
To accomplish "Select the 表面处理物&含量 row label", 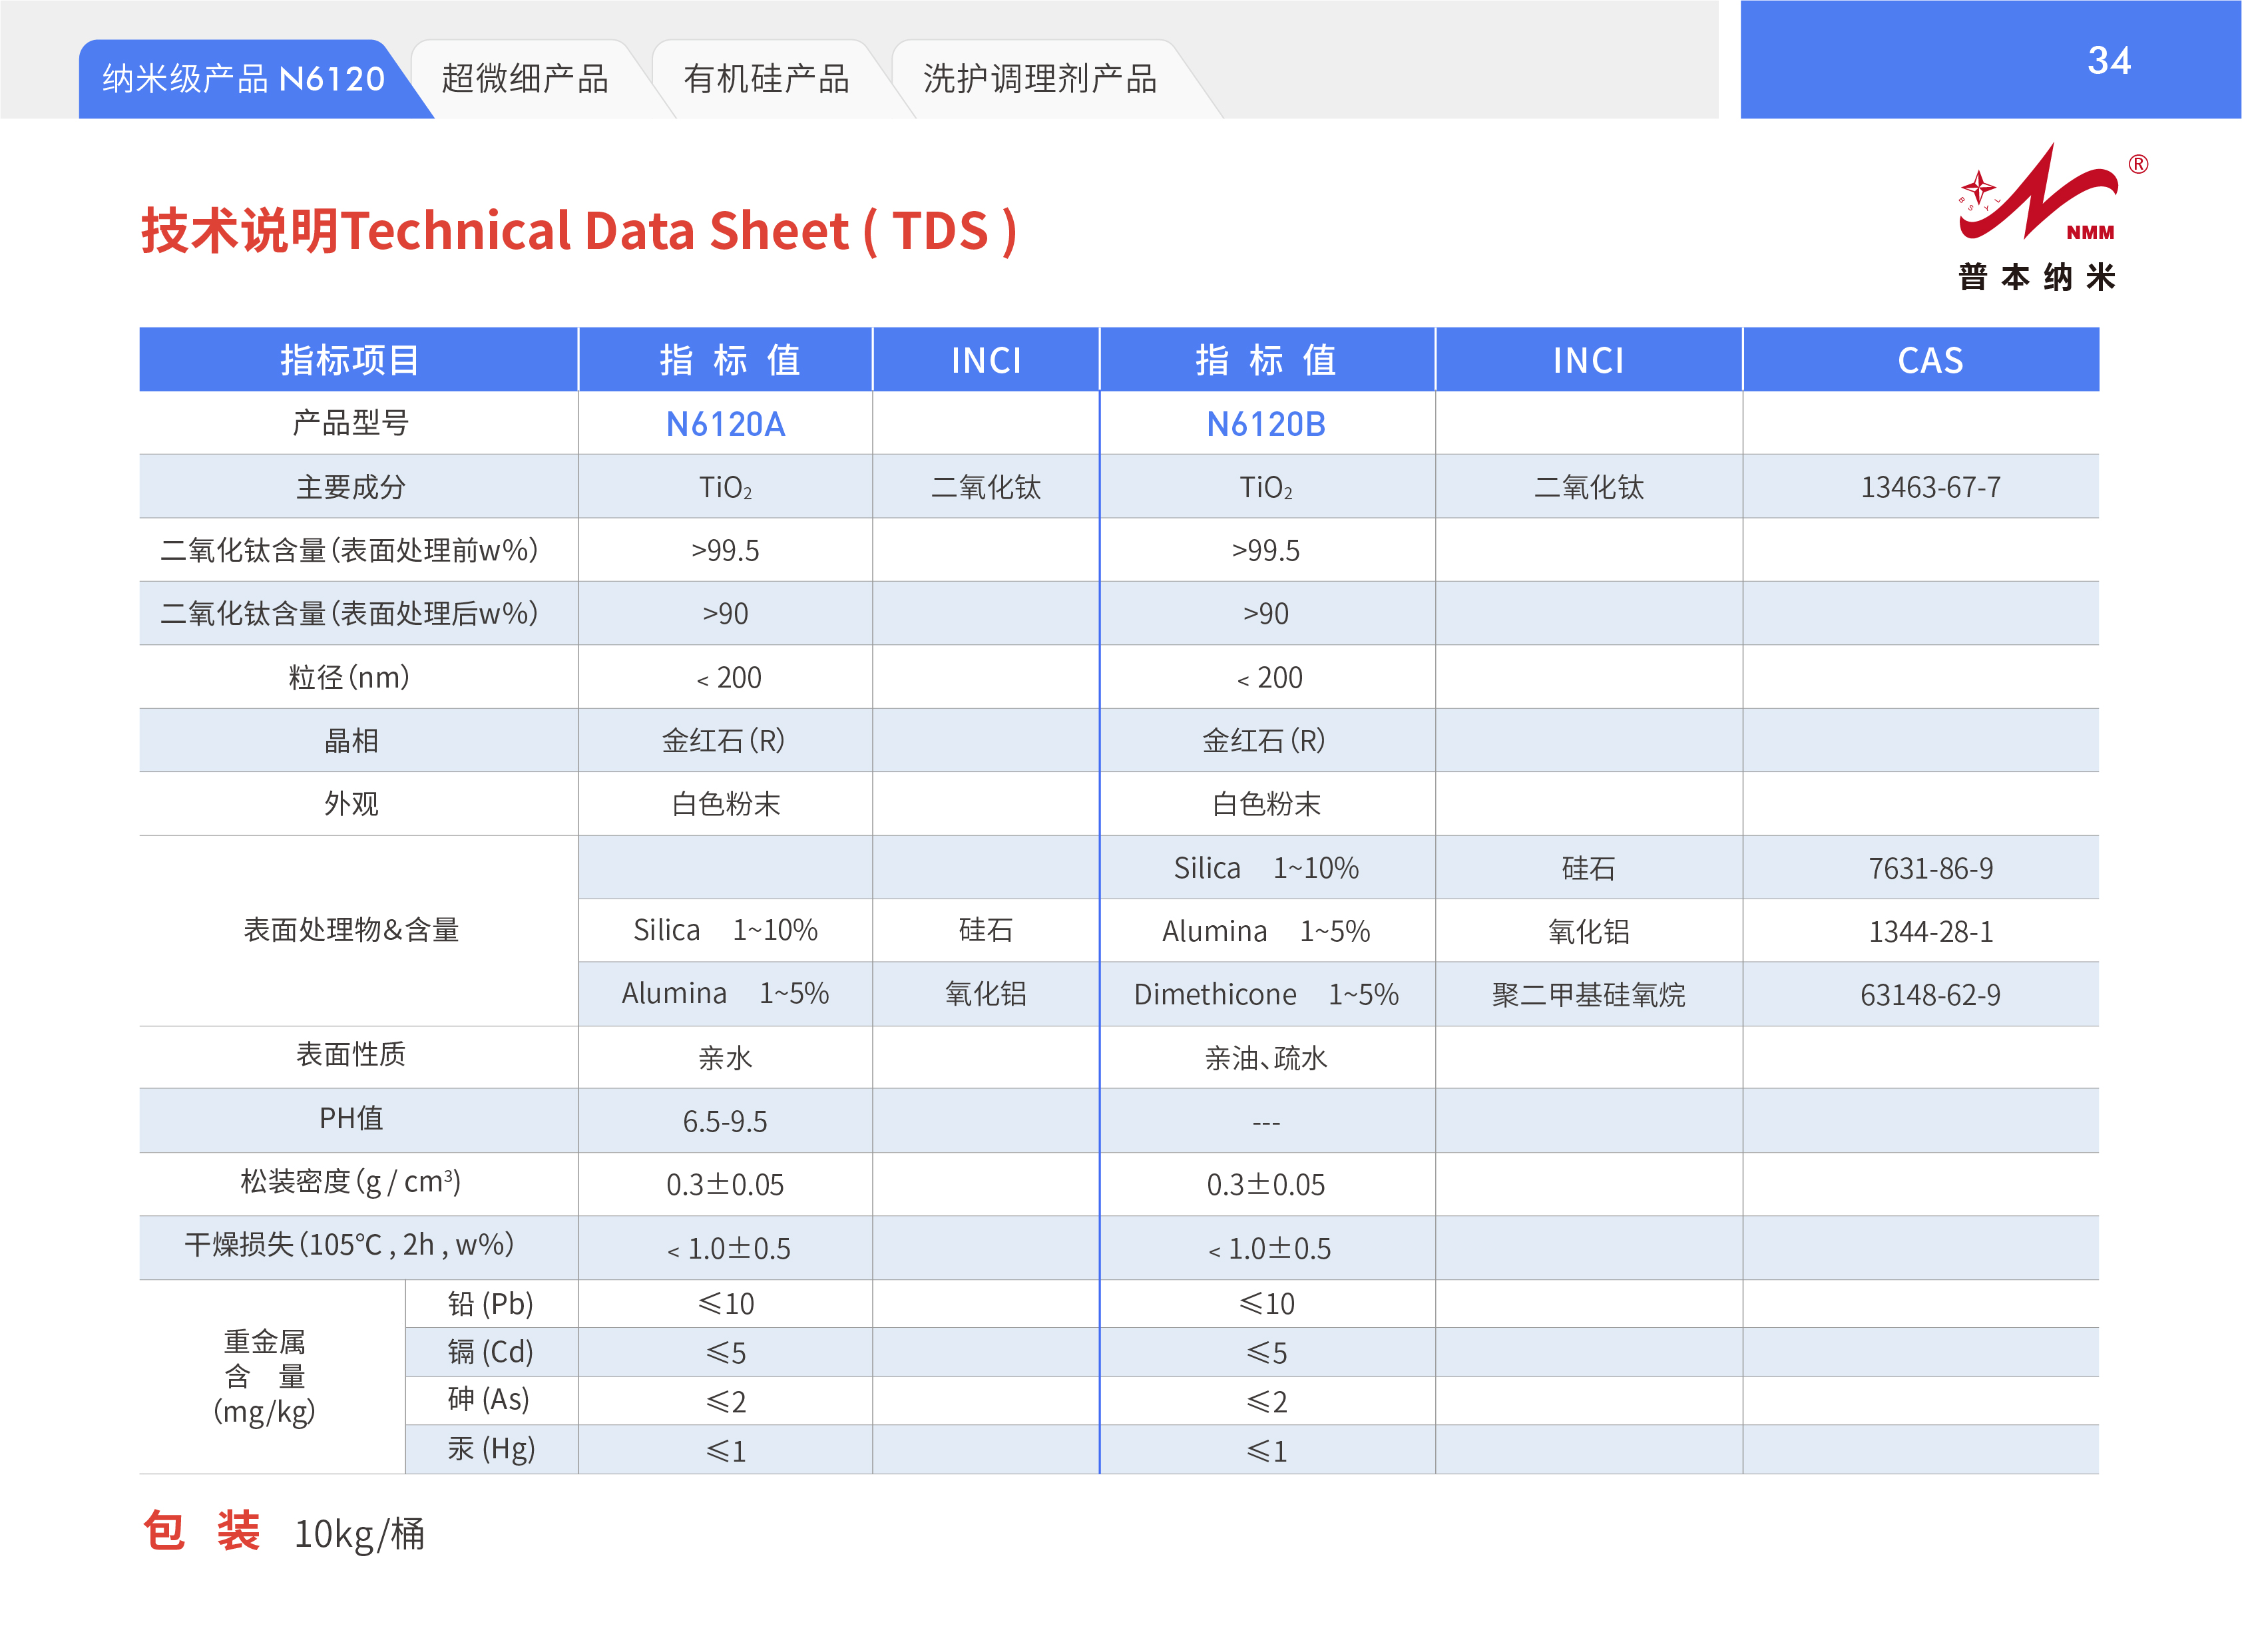I will [x=351, y=930].
